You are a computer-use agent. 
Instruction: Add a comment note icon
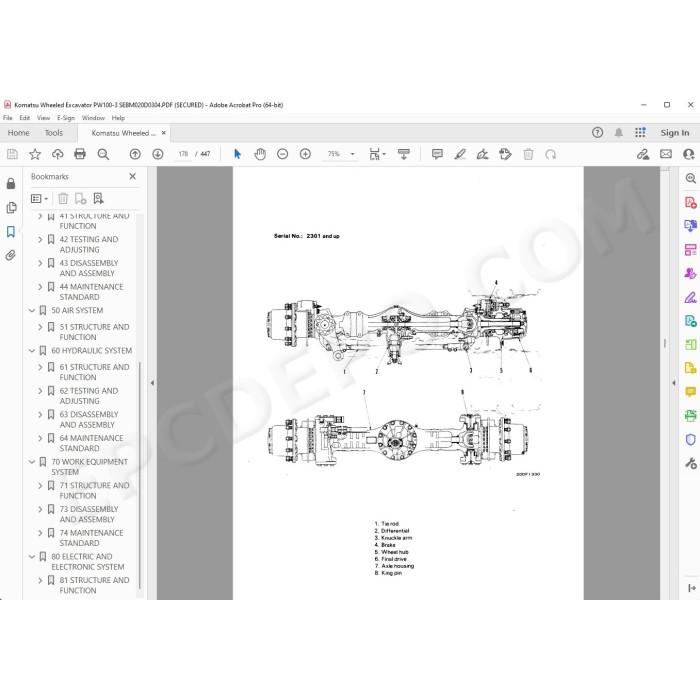(437, 154)
